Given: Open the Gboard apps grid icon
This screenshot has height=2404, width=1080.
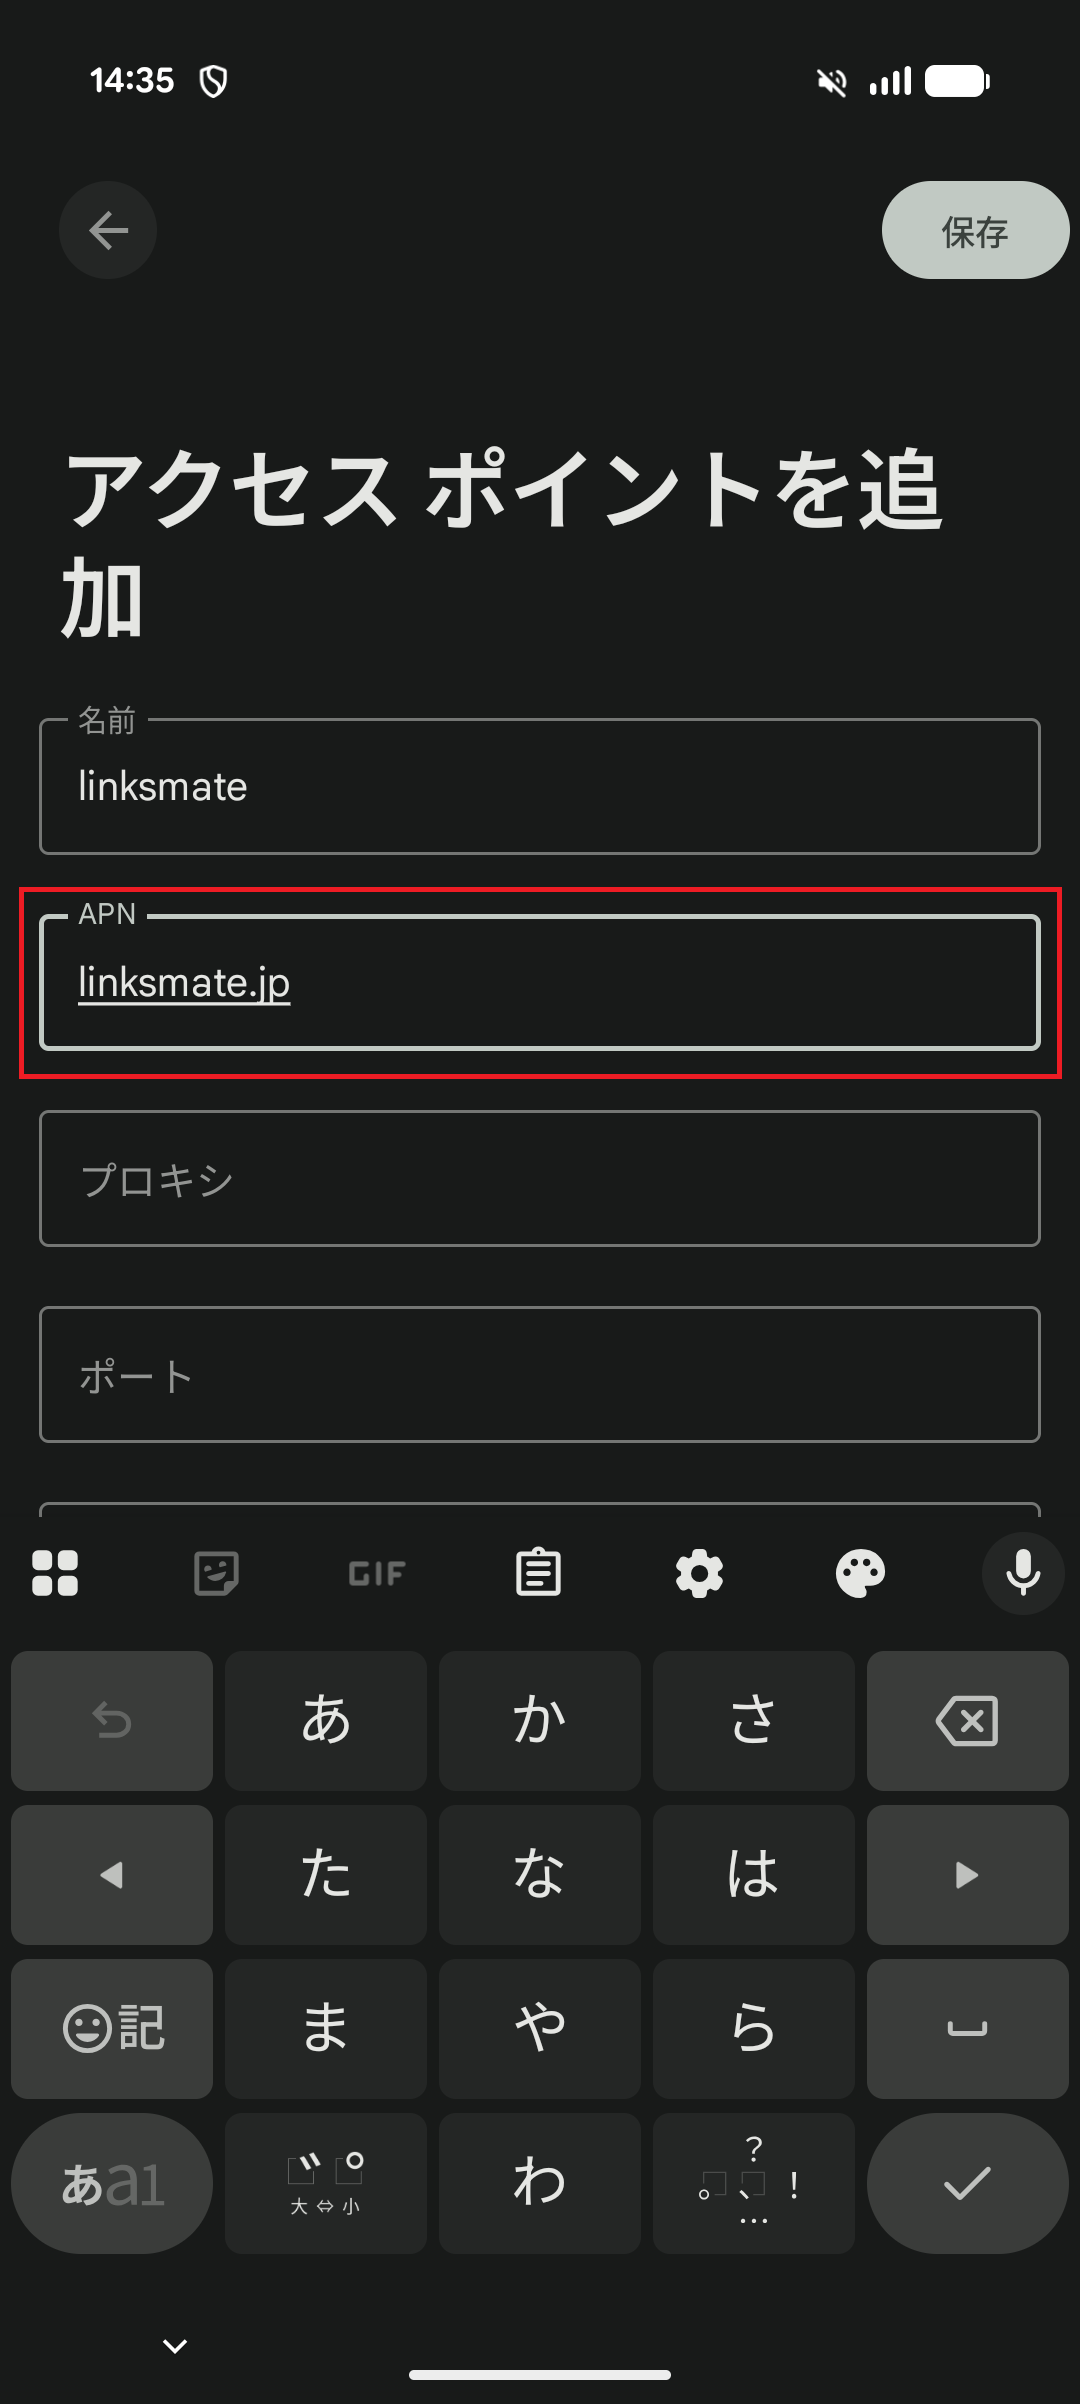Looking at the screenshot, I should [56, 1573].
